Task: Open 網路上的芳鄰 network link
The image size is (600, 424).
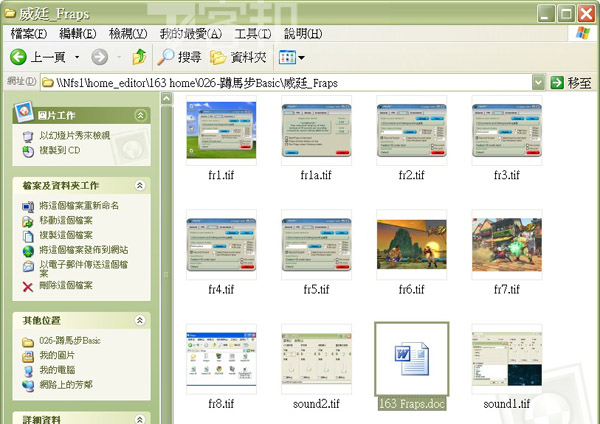Action: pyautogui.click(x=66, y=385)
